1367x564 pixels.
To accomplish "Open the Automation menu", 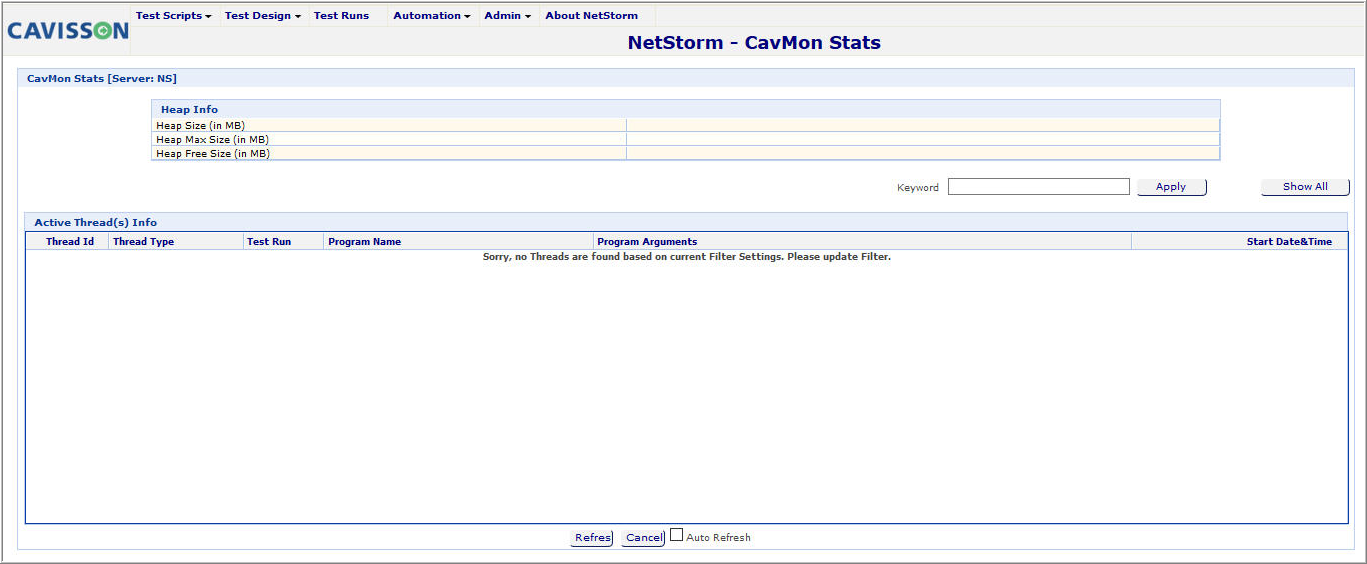I will [432, 16].
